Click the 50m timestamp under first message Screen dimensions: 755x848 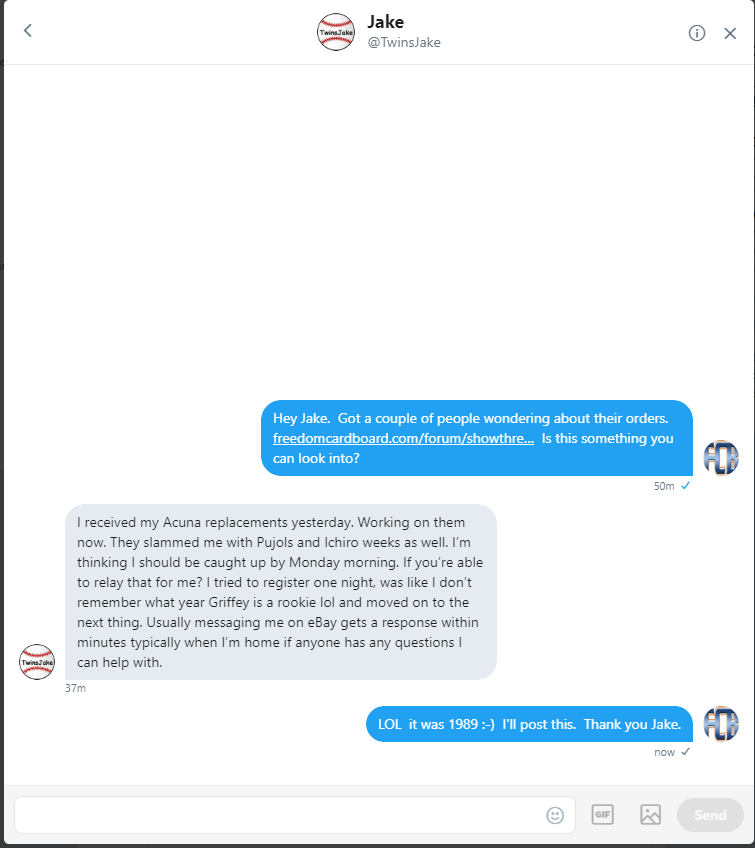tap(664, 486)
